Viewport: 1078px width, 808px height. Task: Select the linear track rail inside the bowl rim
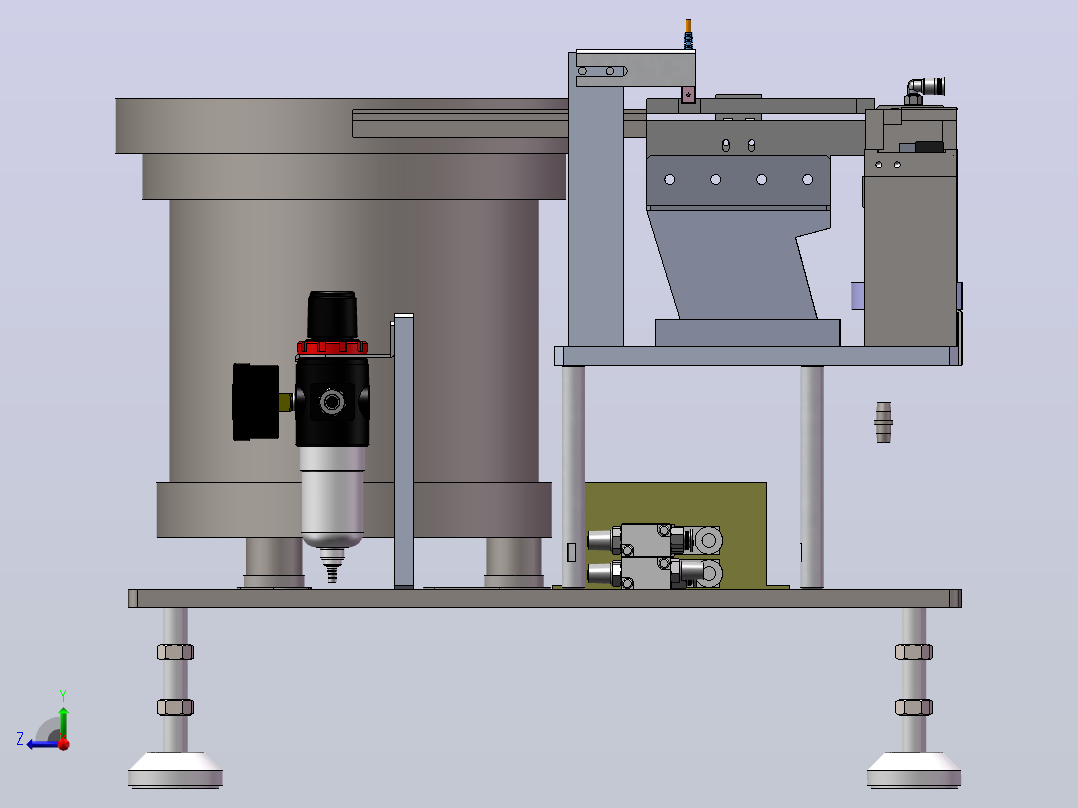(x=461, y=124)
